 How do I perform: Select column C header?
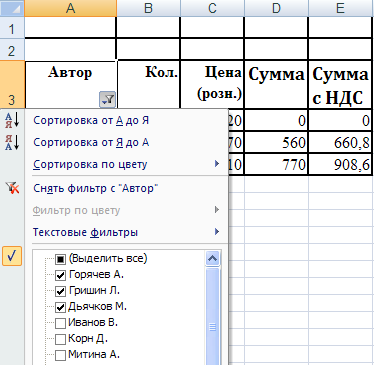click(x=212, y=8)
